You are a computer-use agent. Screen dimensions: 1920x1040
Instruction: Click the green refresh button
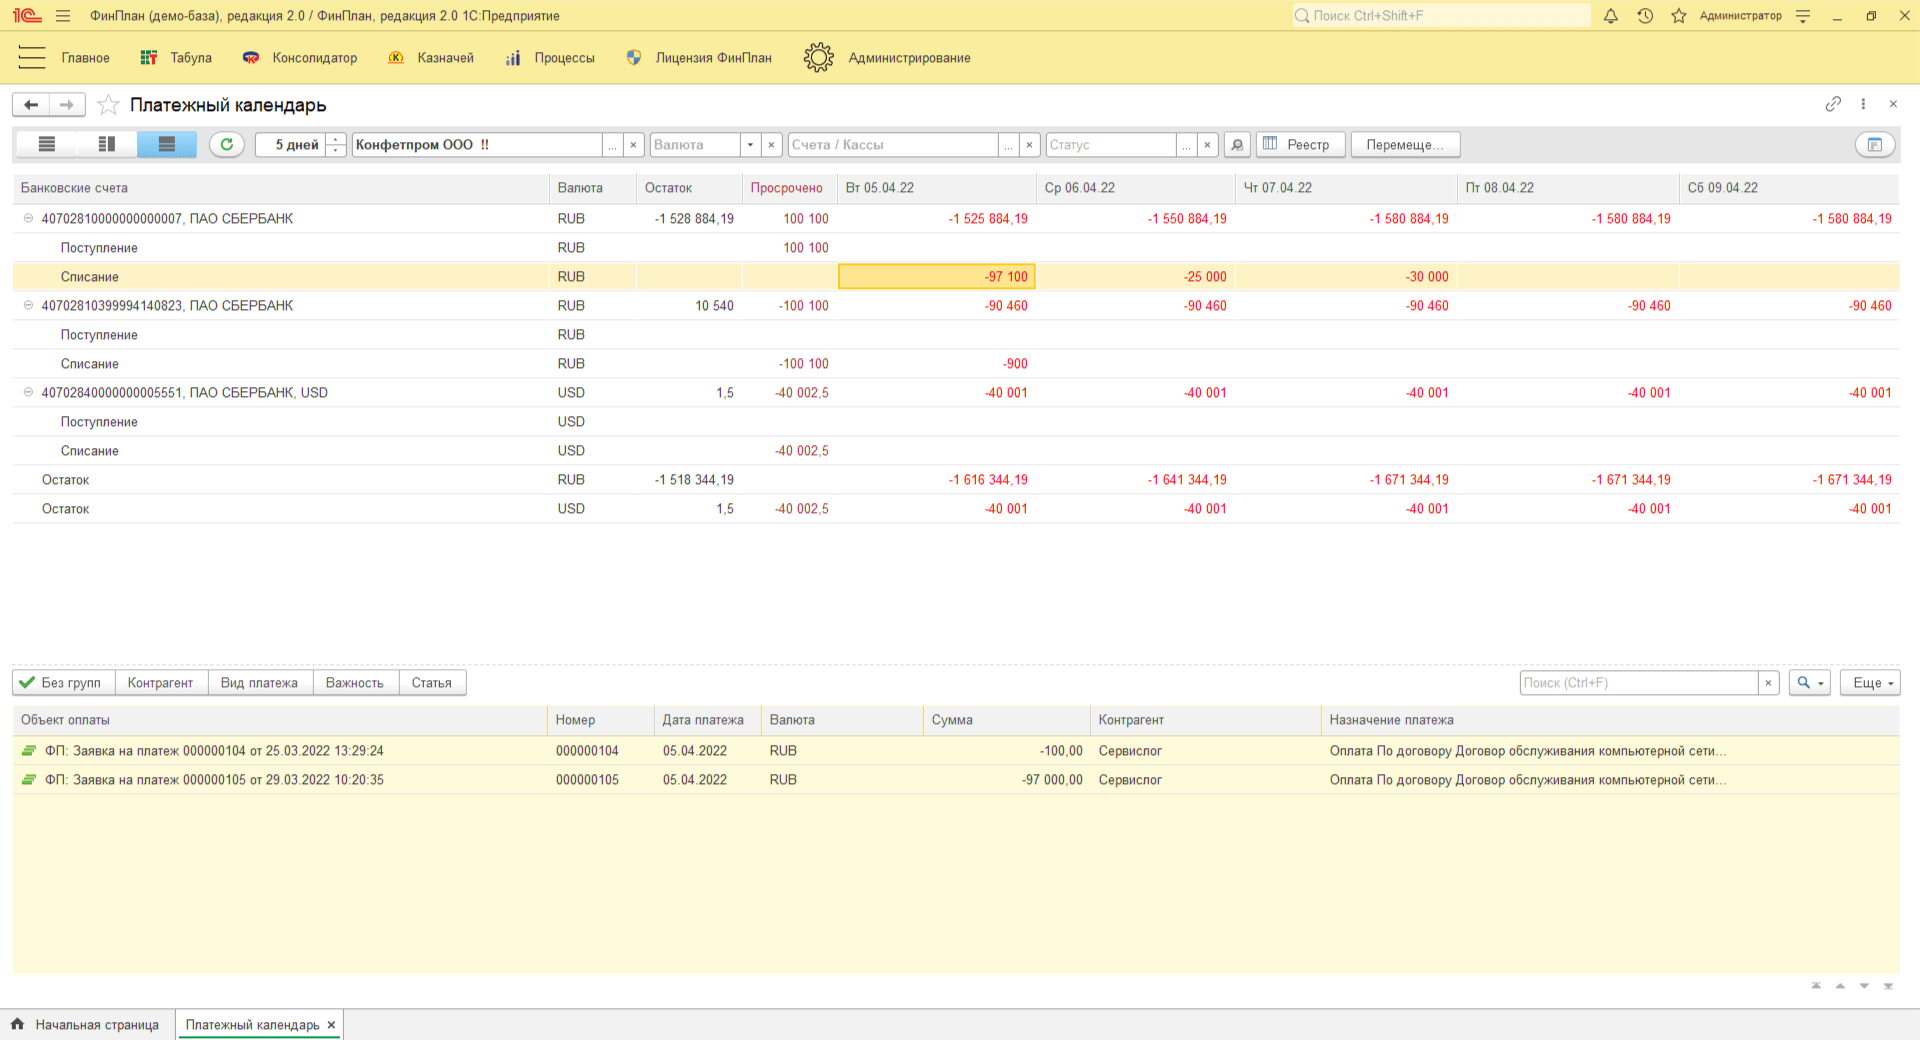(227, 145)
